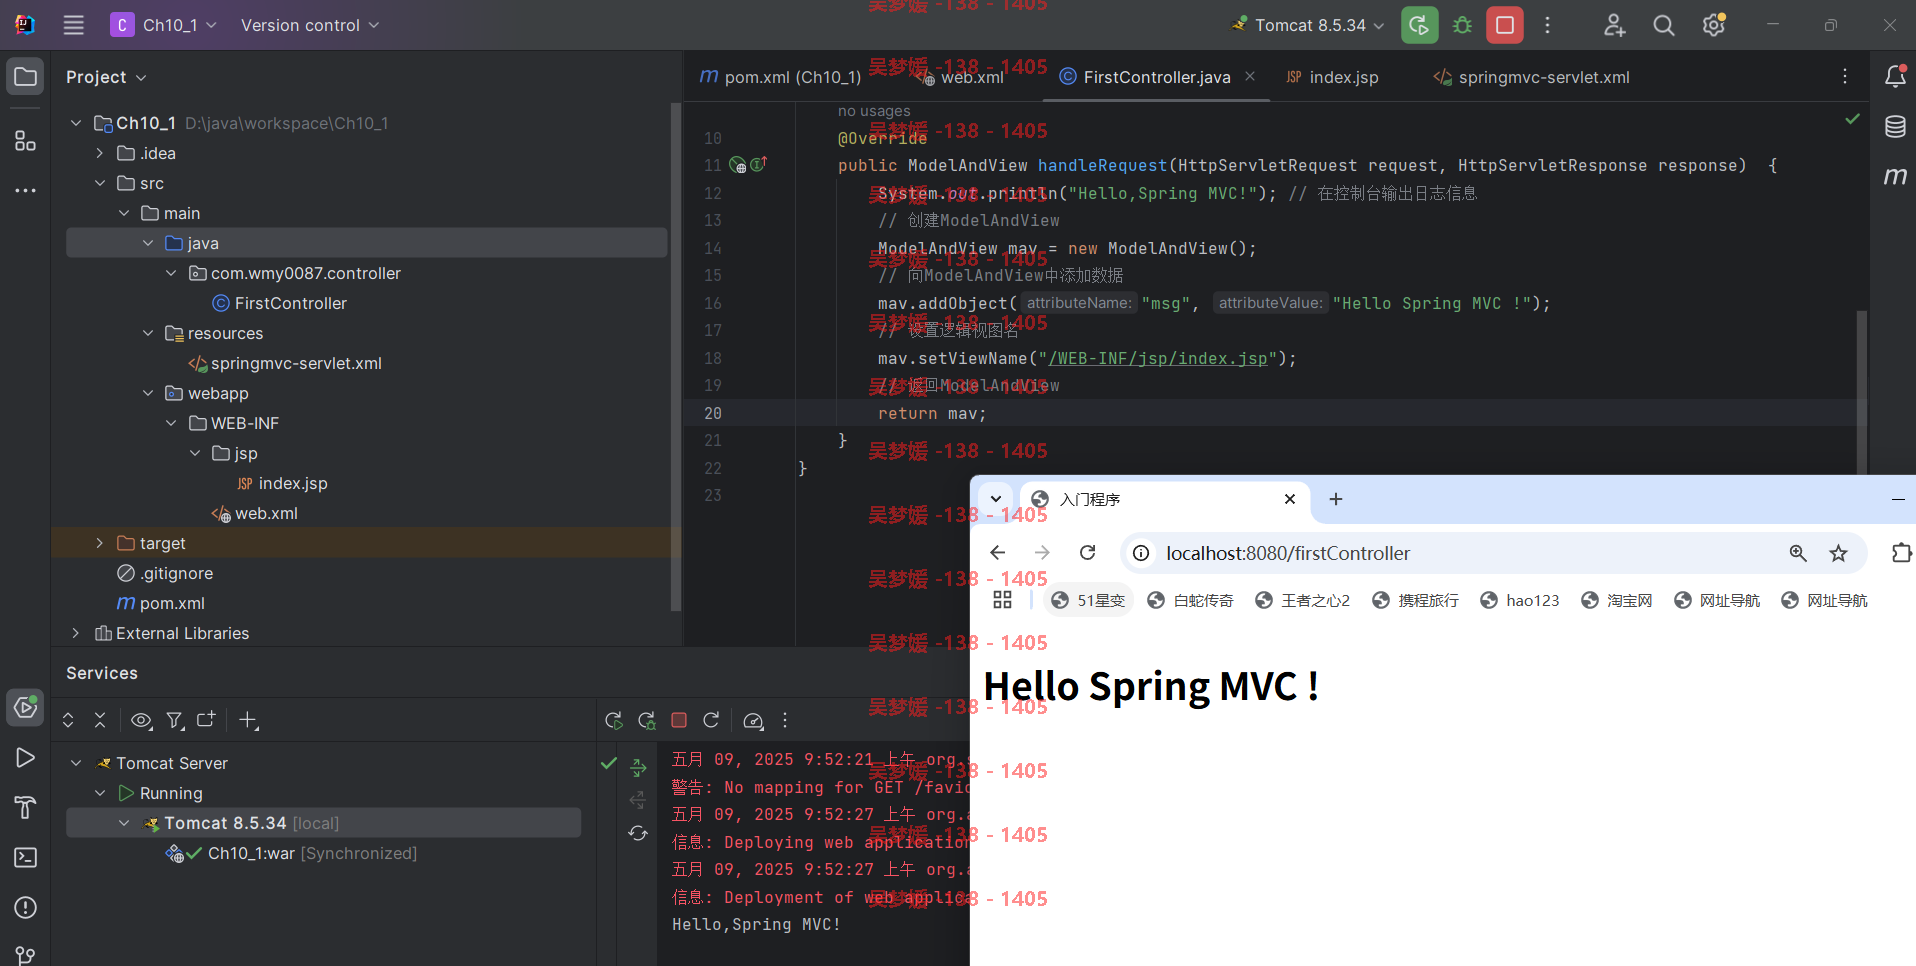Expand all services in tree
The height and width of the screenshot is (966, 1916).
point(68,720)
